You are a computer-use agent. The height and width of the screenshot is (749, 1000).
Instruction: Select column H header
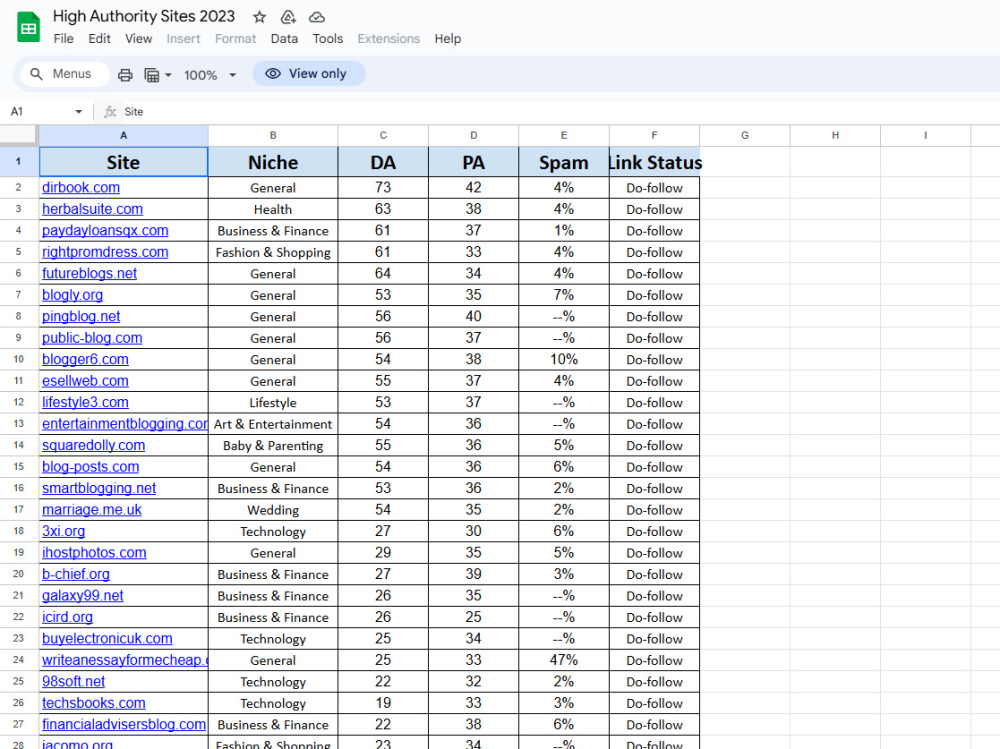tap(835, 135)
